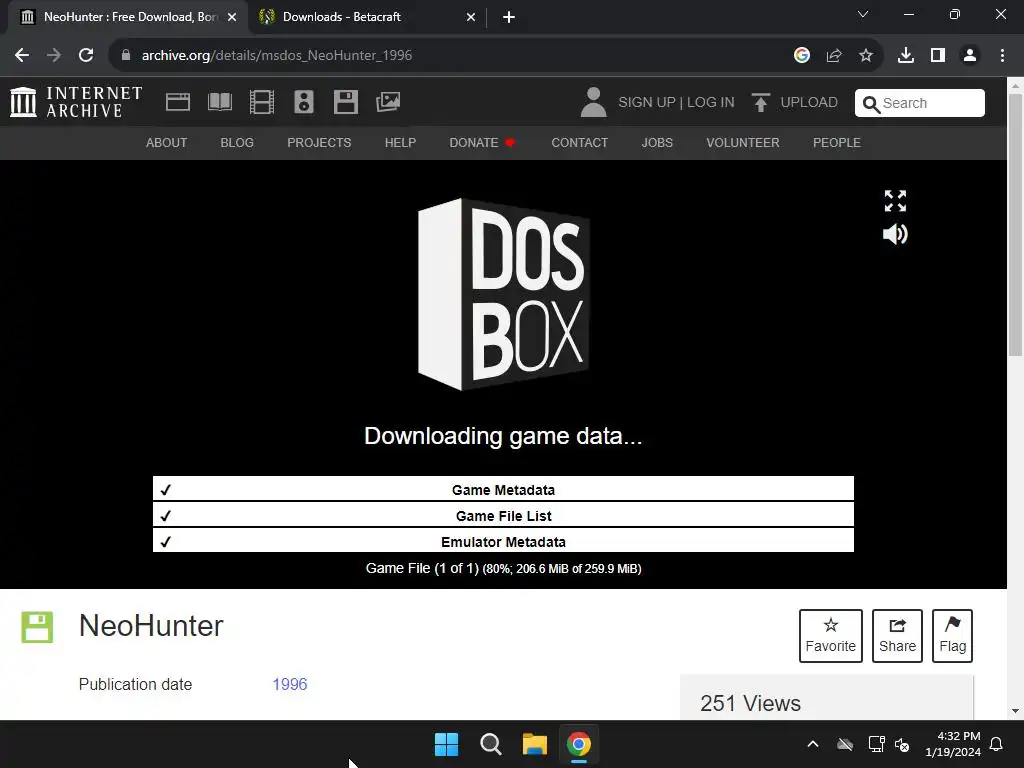The image size is (1024, 768).
Task: Open a new browser tab
Action: pos(509,17)
